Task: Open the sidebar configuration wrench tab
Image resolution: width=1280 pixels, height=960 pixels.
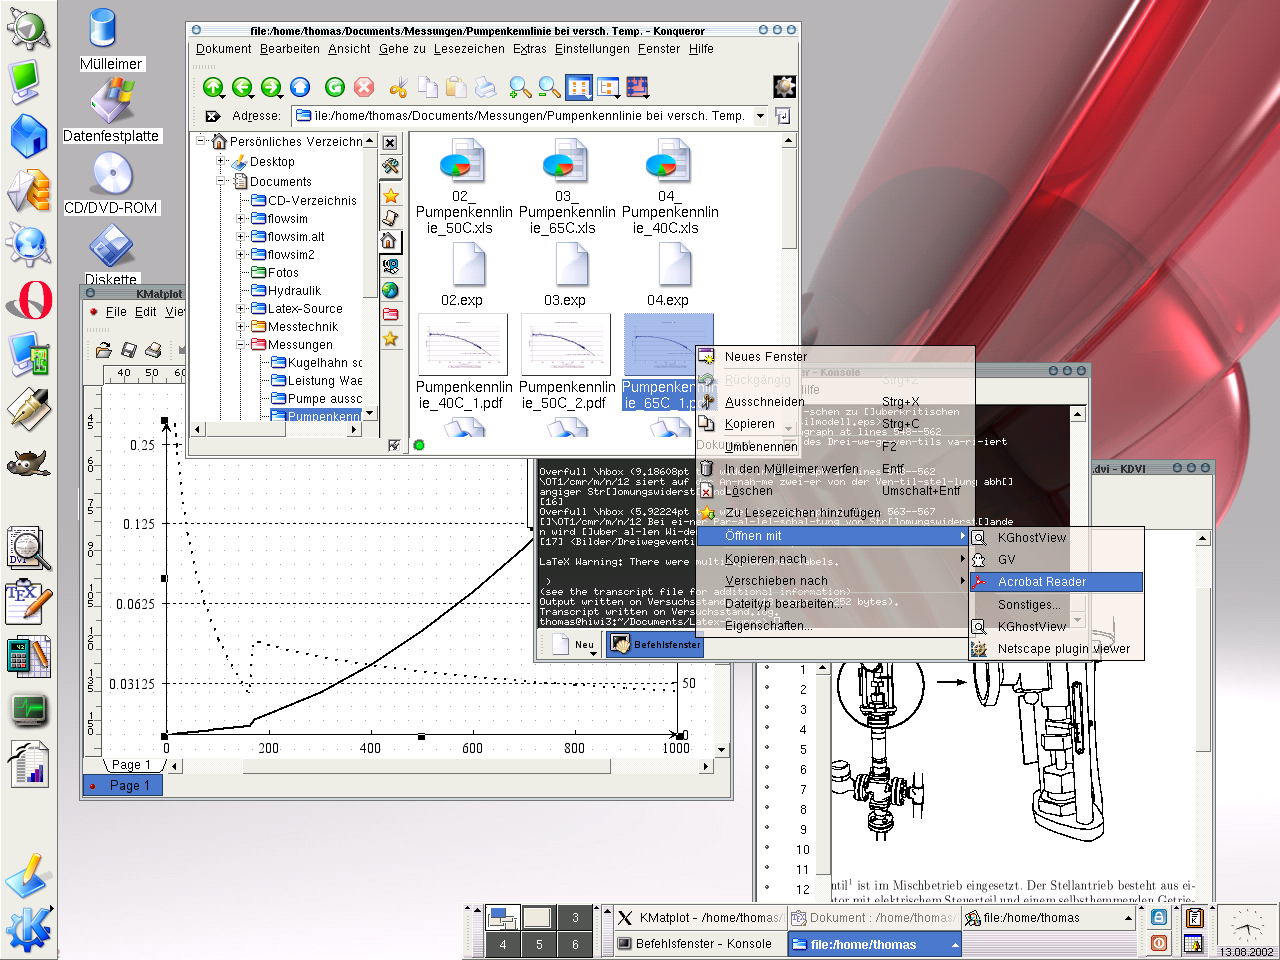Action: pos(390,167)
